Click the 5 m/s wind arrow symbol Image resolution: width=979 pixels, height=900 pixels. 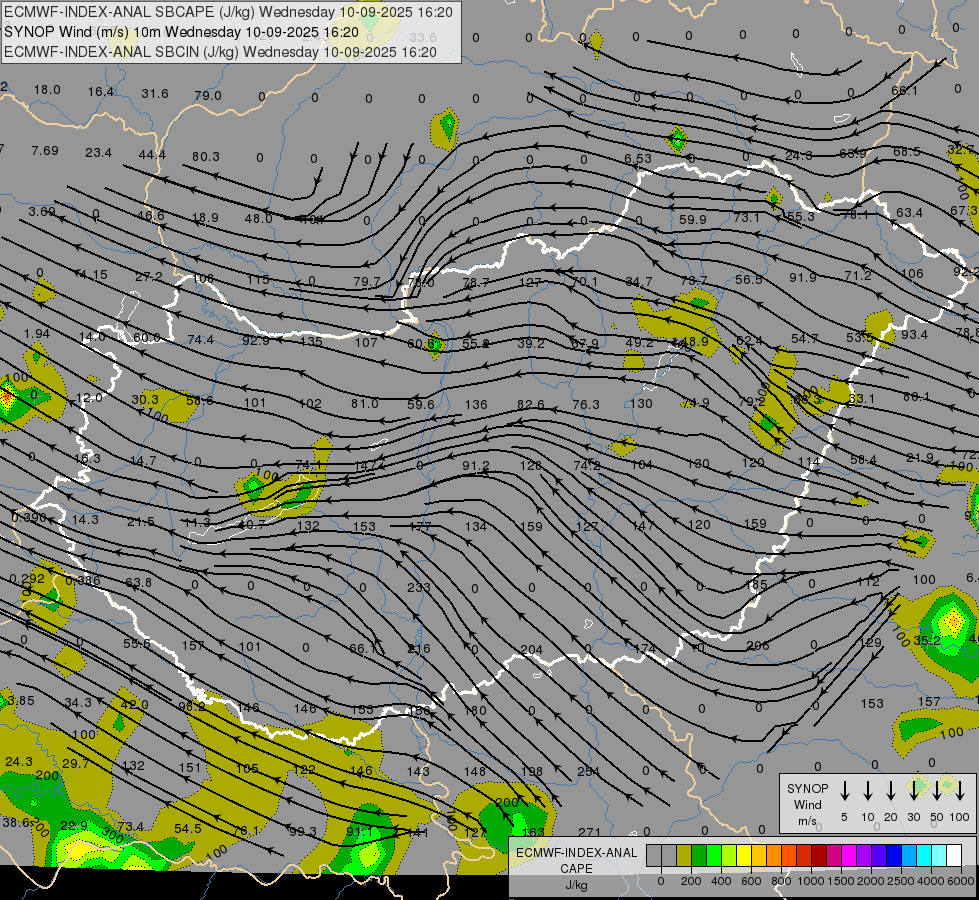[x=844, y=791]
